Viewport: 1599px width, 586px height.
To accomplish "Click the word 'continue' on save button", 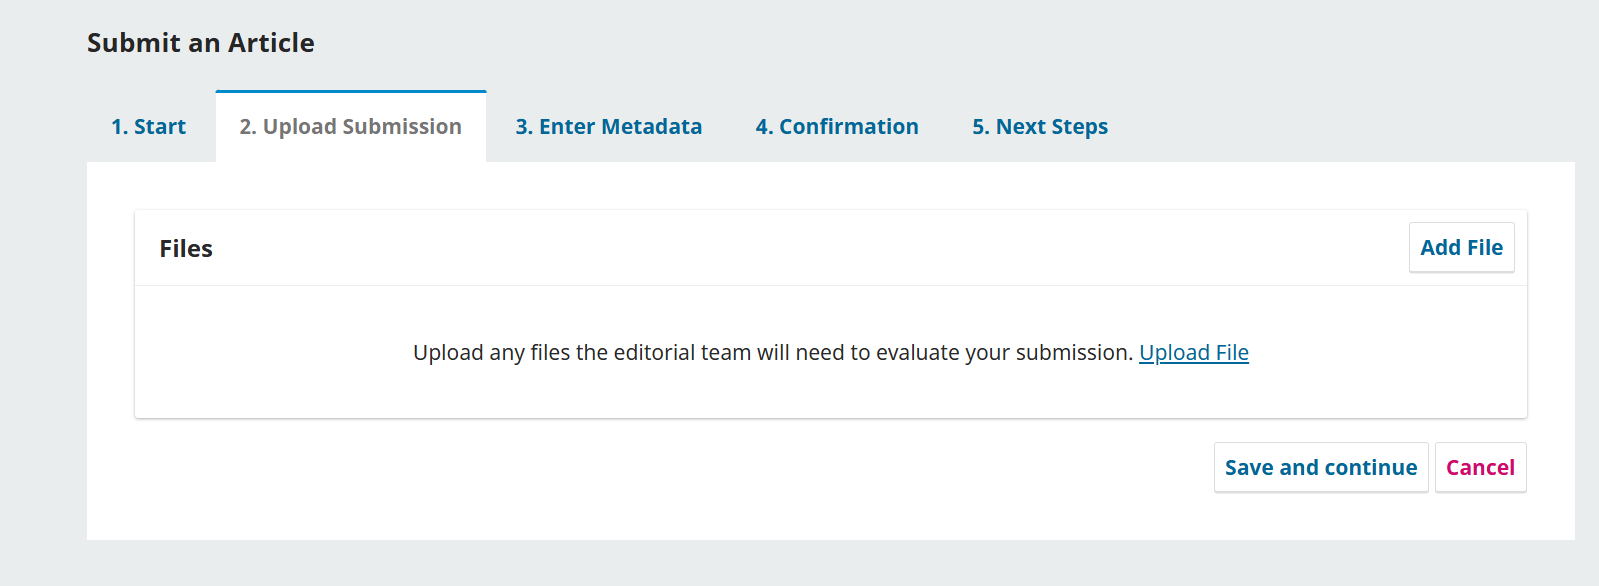I will click(1371, 468).
